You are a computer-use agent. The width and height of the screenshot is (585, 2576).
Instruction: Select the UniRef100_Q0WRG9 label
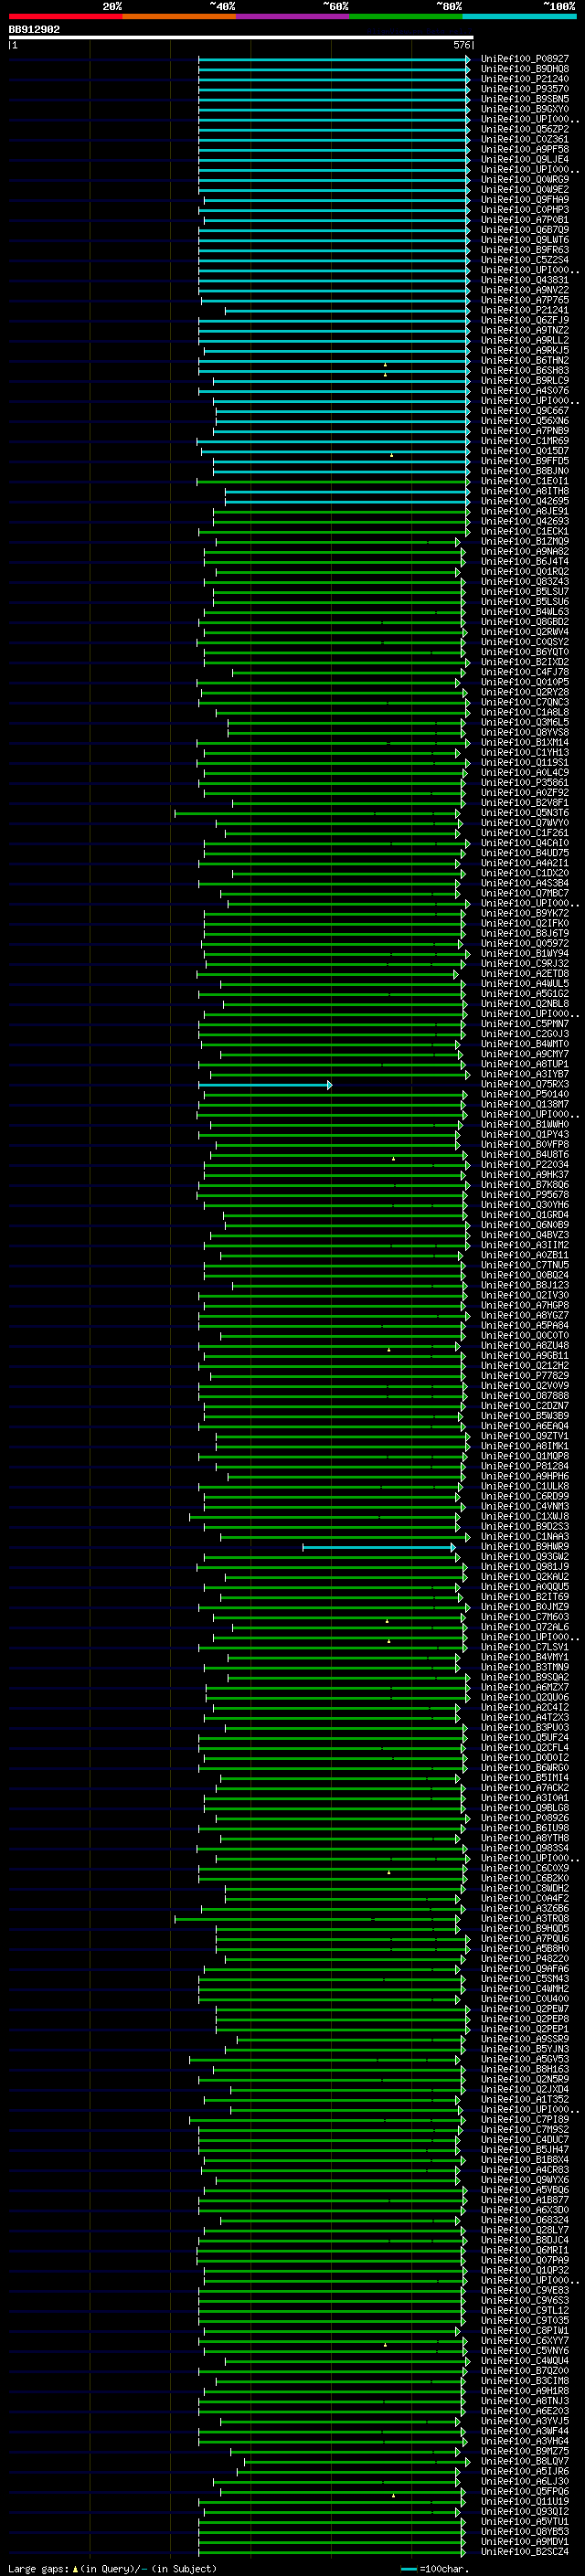pyautogui.click(x=524, y=180)
